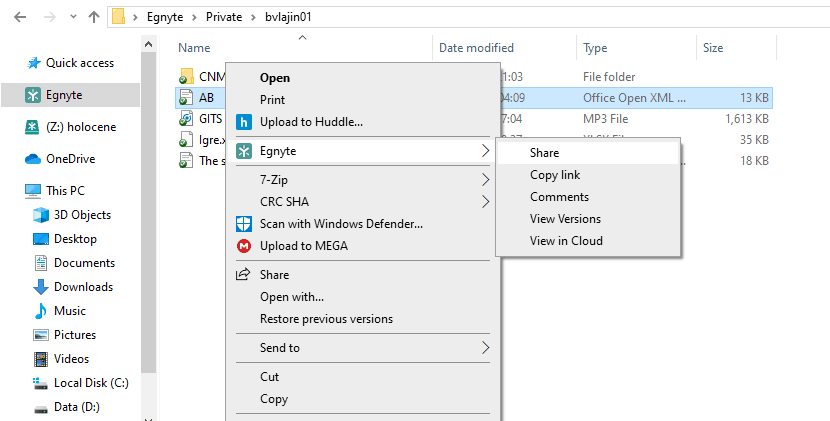Click the red MEGA icon in menu
The width and height of the screenshot is (830, 421).
coord(243,246)
